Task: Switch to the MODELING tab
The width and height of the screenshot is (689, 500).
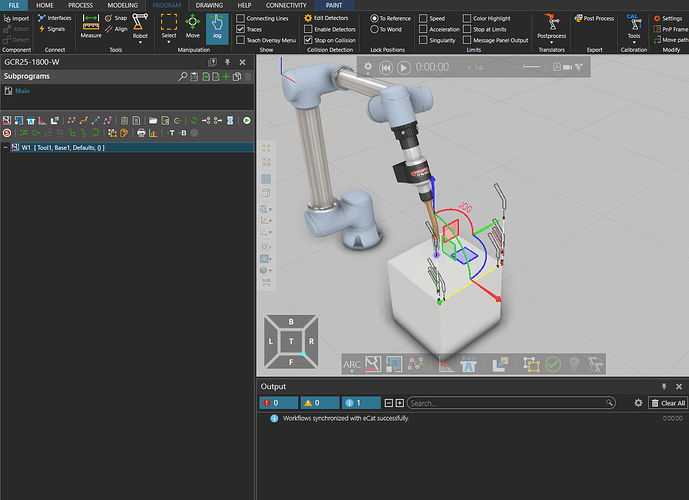Action: (123, 5)
